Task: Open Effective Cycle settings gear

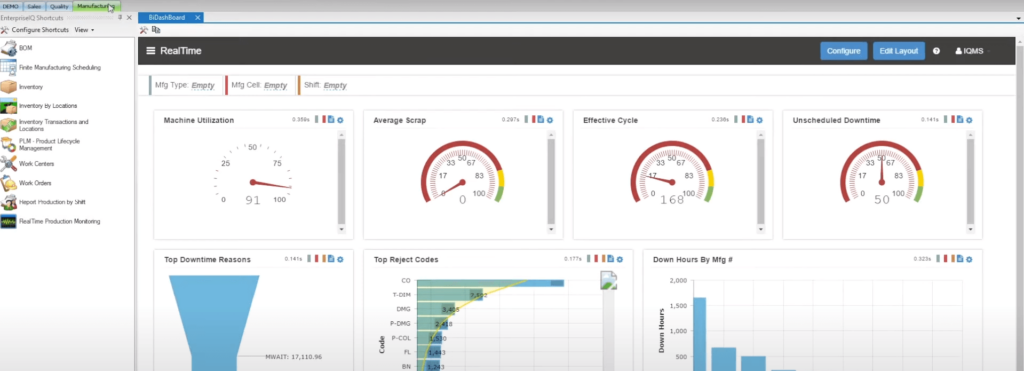Action: coord(759,120)
